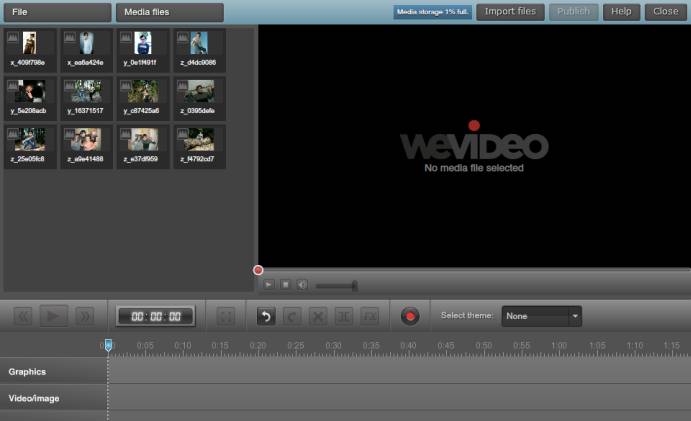Open the File menu
Image resolution: width=691 pixels, height=421 pixels.
tap(56, 12)
